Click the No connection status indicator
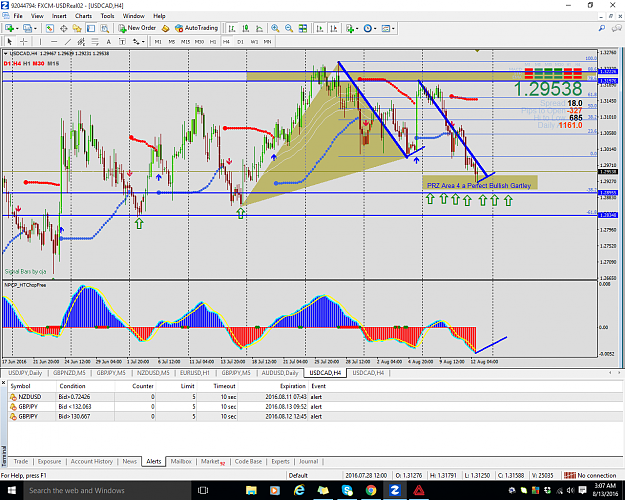625x500 pixels. pos(591,475)
